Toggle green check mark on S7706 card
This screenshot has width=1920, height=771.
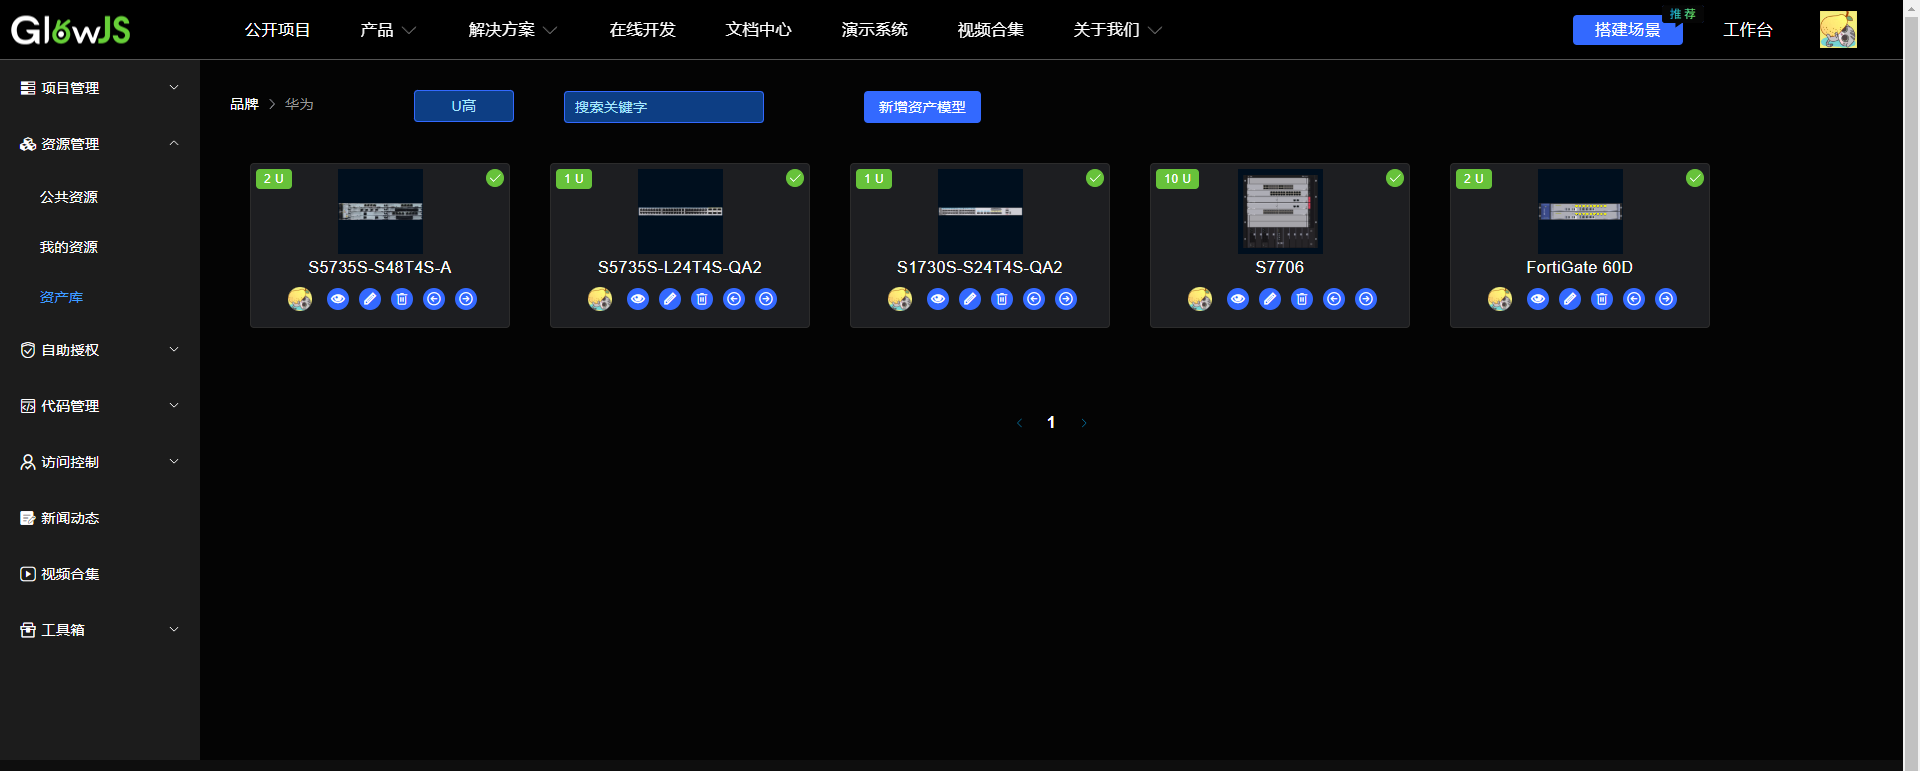[1395, 178]
